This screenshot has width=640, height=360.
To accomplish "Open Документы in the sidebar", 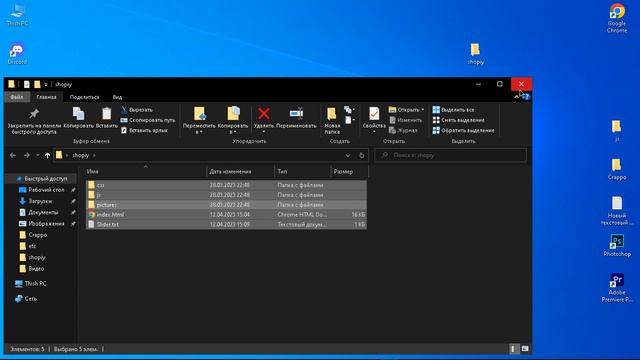I will tap(43, 213).
